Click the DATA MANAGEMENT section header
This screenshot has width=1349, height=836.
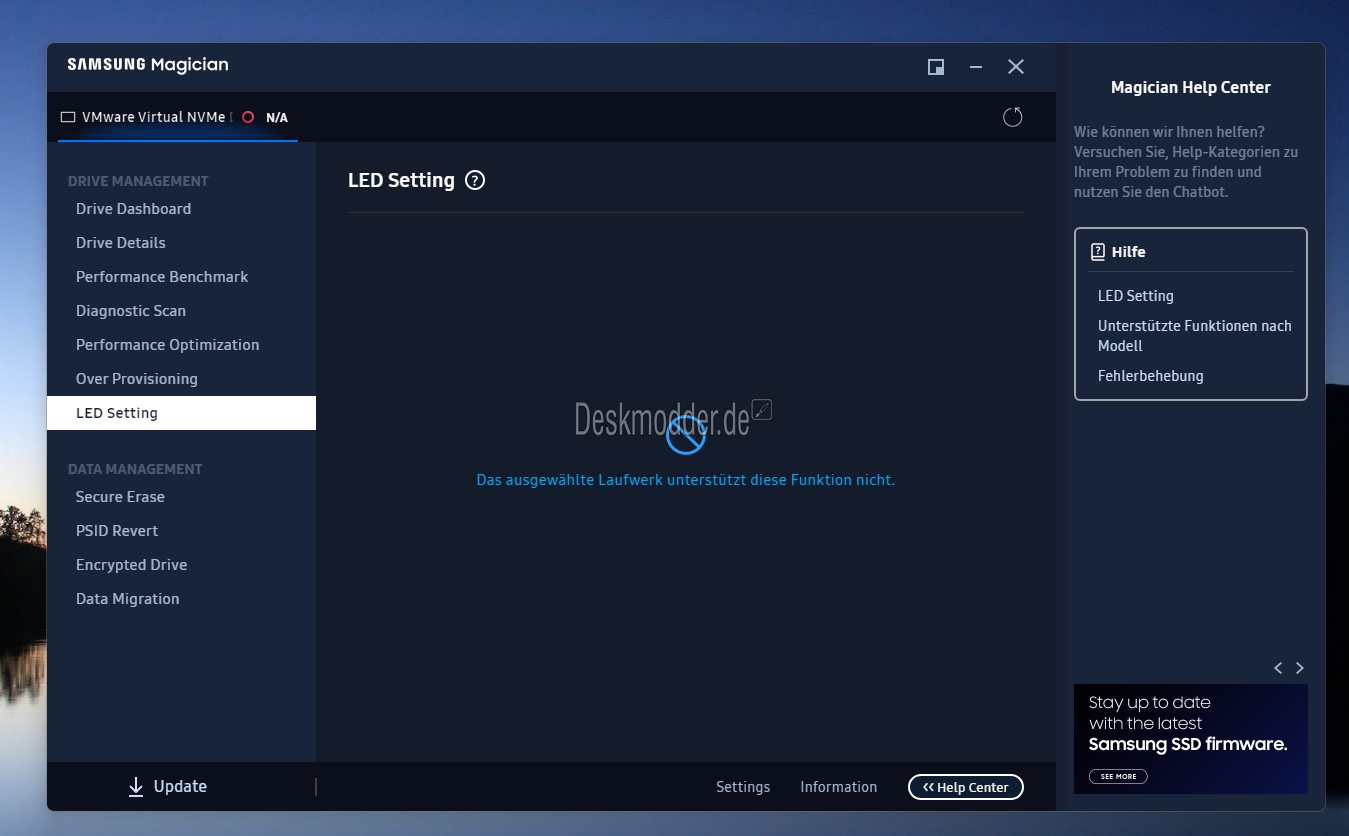135,469
